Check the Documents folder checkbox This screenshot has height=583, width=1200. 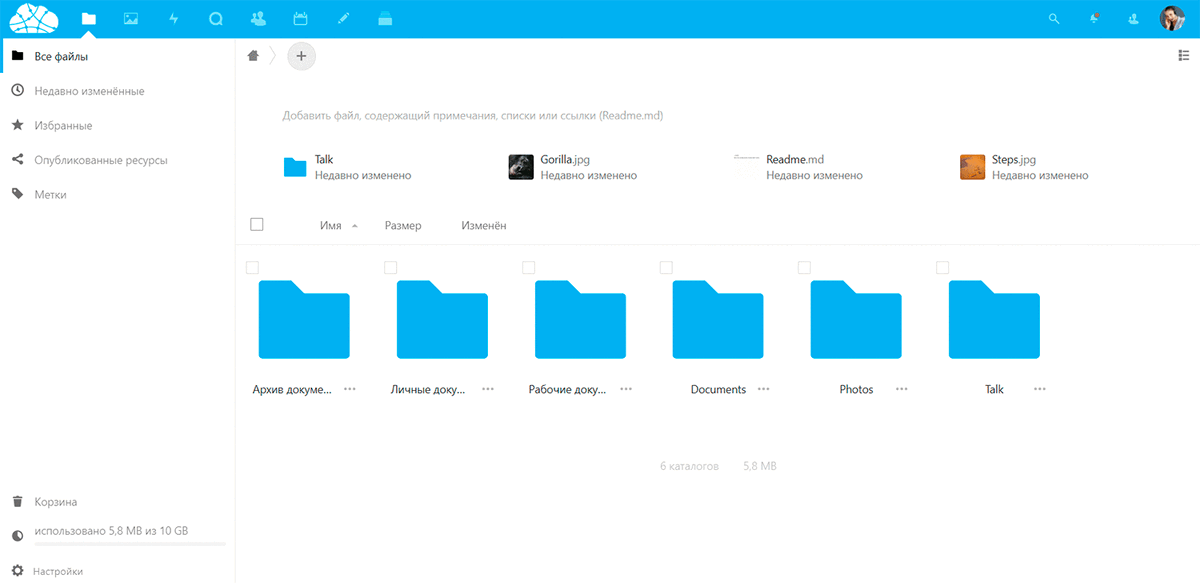click(x=666, y=267)
